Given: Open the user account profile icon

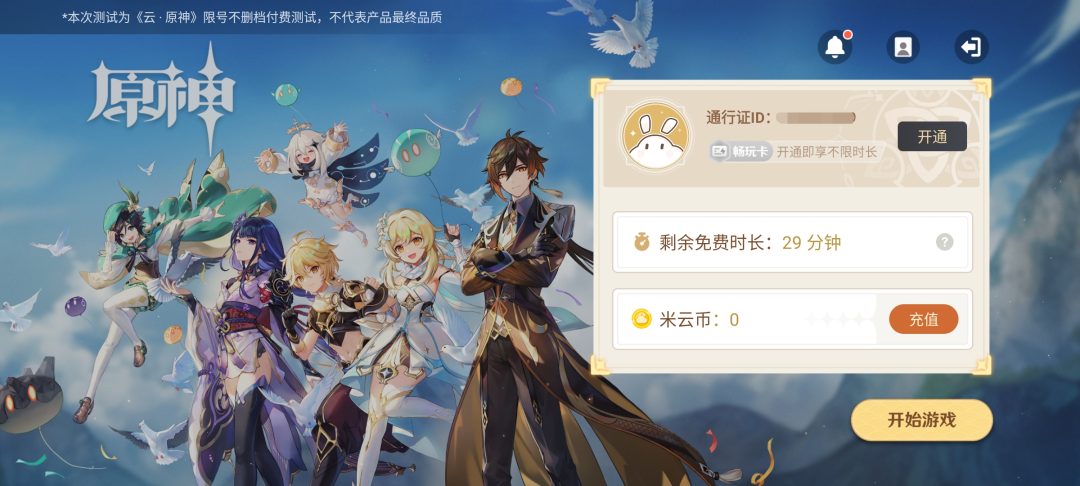Looking at the screenshot, I should coord(903,47).
